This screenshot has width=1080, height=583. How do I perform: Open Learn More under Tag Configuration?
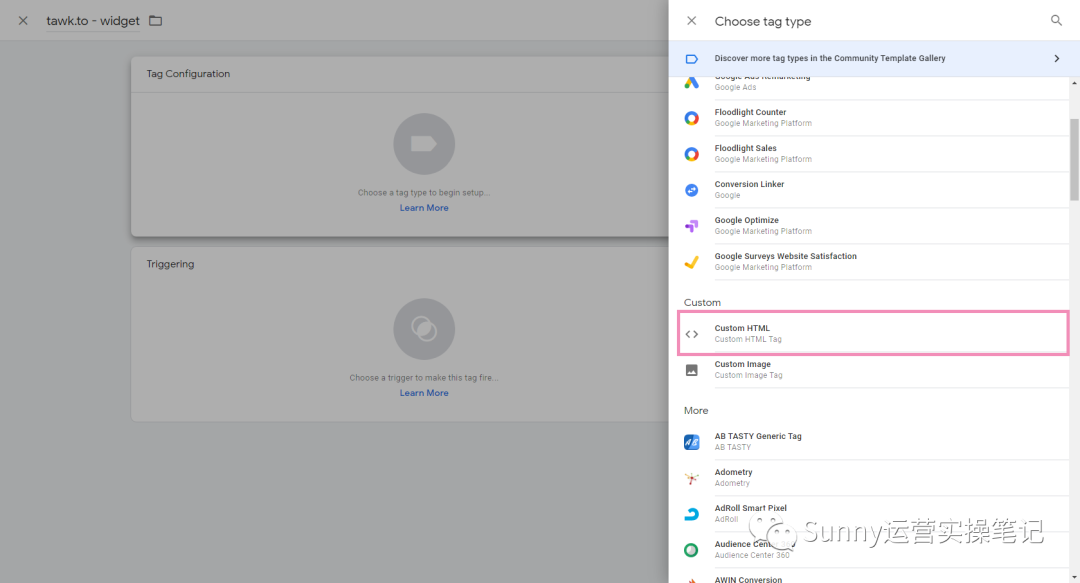(424, 208)
